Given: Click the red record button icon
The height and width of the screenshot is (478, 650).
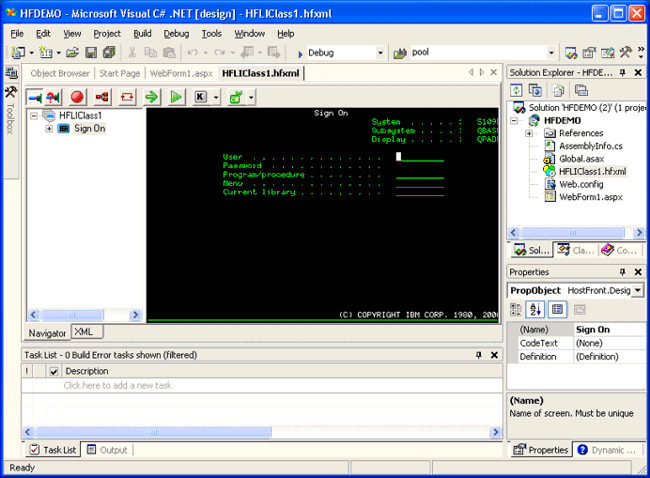Looking at the screenshot, I should 77,97.
